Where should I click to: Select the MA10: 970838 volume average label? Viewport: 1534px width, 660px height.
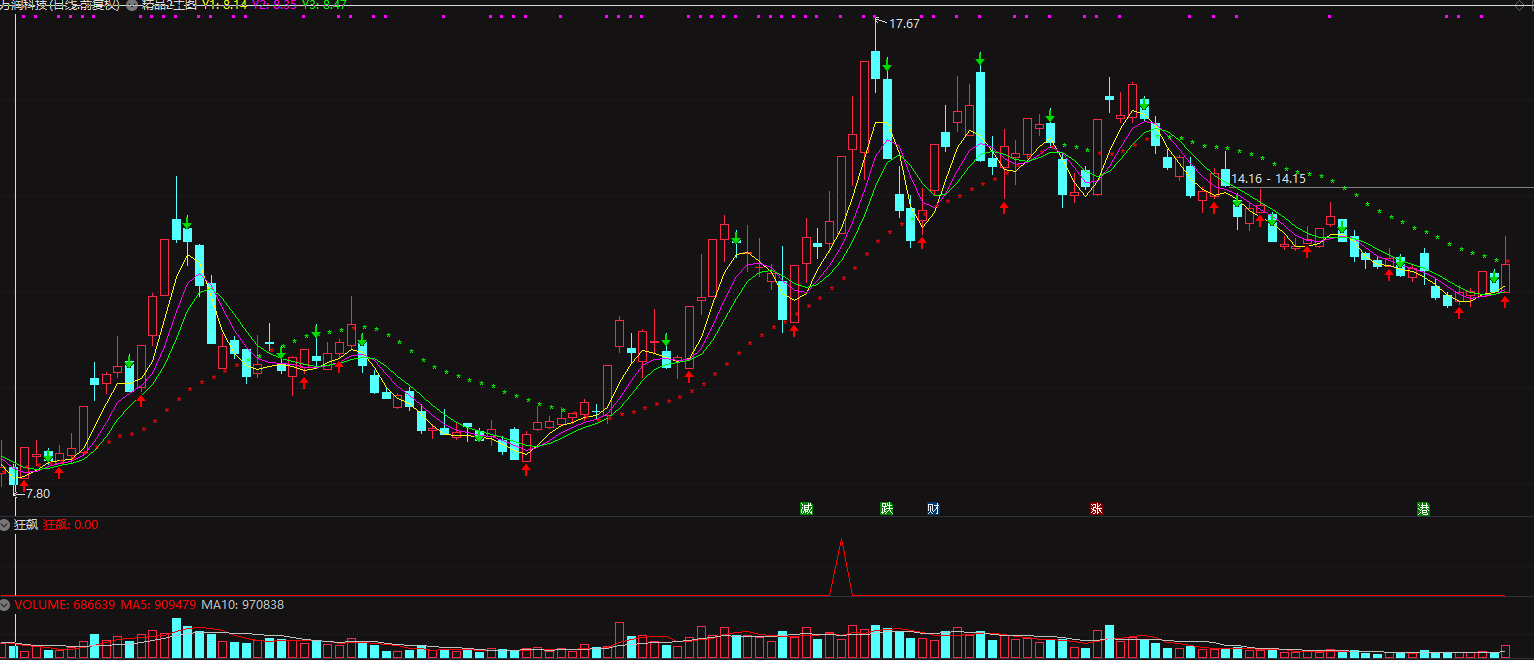tap(242, 605)
